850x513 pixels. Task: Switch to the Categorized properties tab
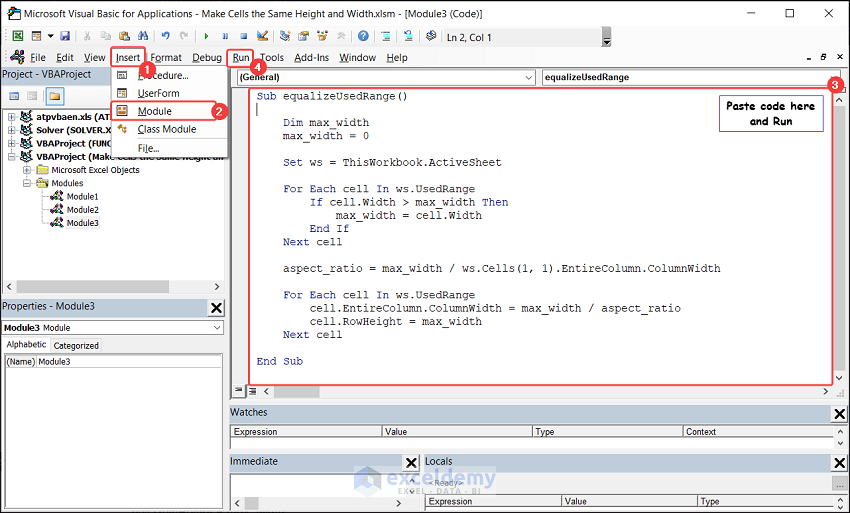[x=76, y=345]
